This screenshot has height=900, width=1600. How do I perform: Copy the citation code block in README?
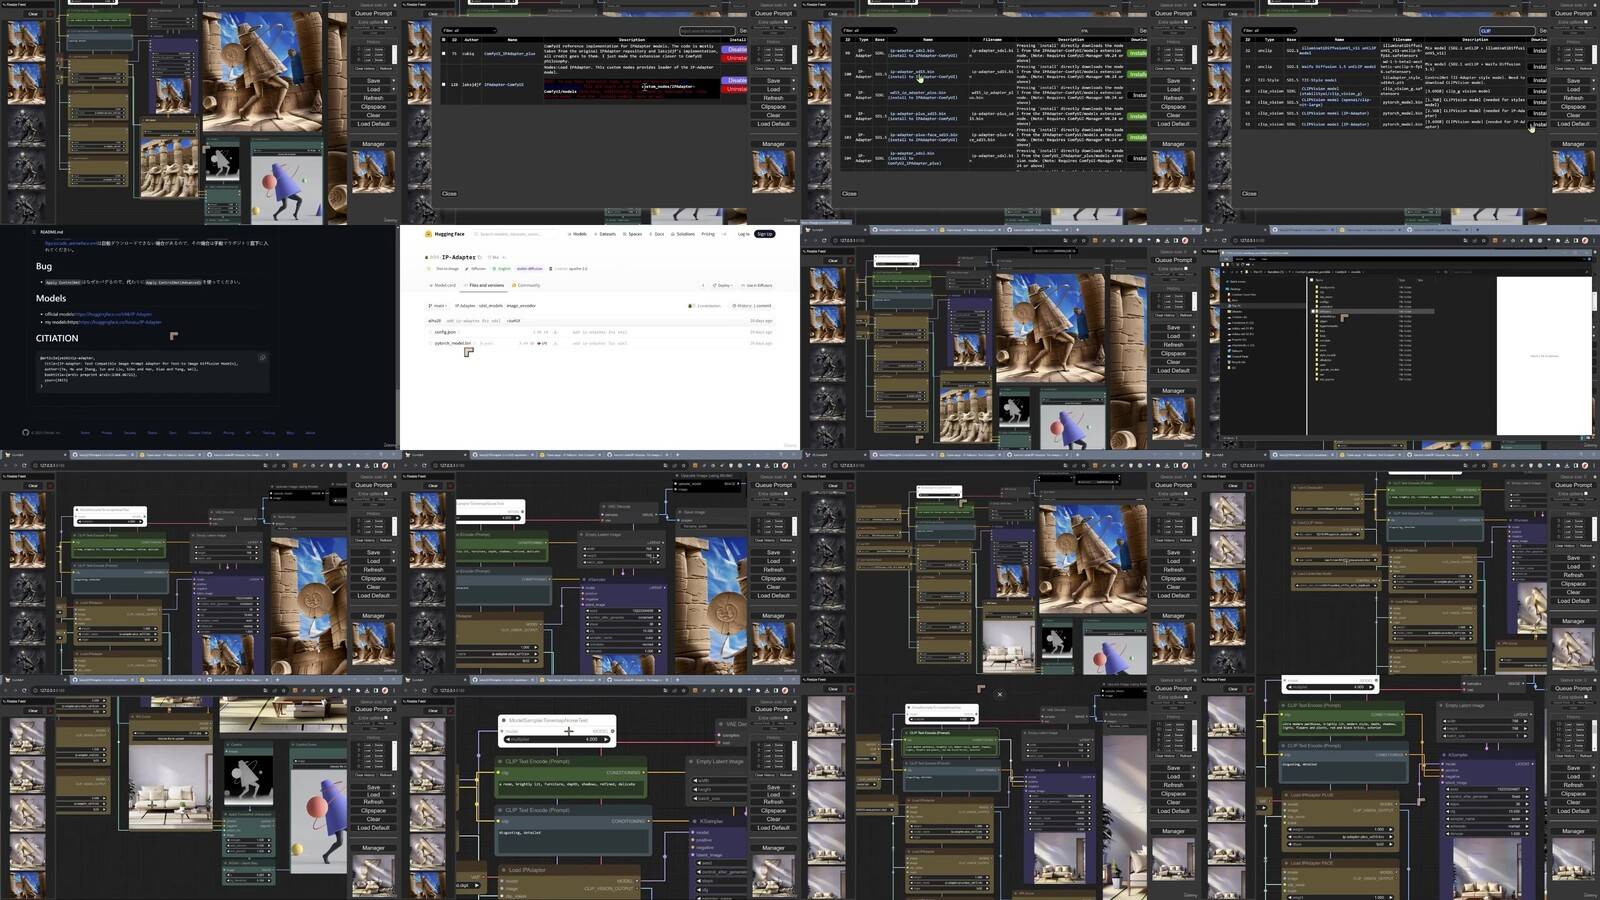pyautogui.click(x=263, y=357)
